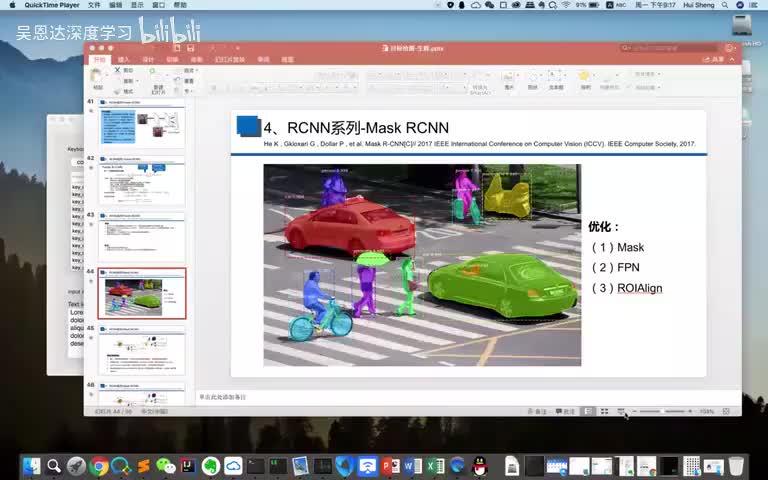Open WeChat from the Dock
This screenshot has width=768, height=480.
pos(166,466)
